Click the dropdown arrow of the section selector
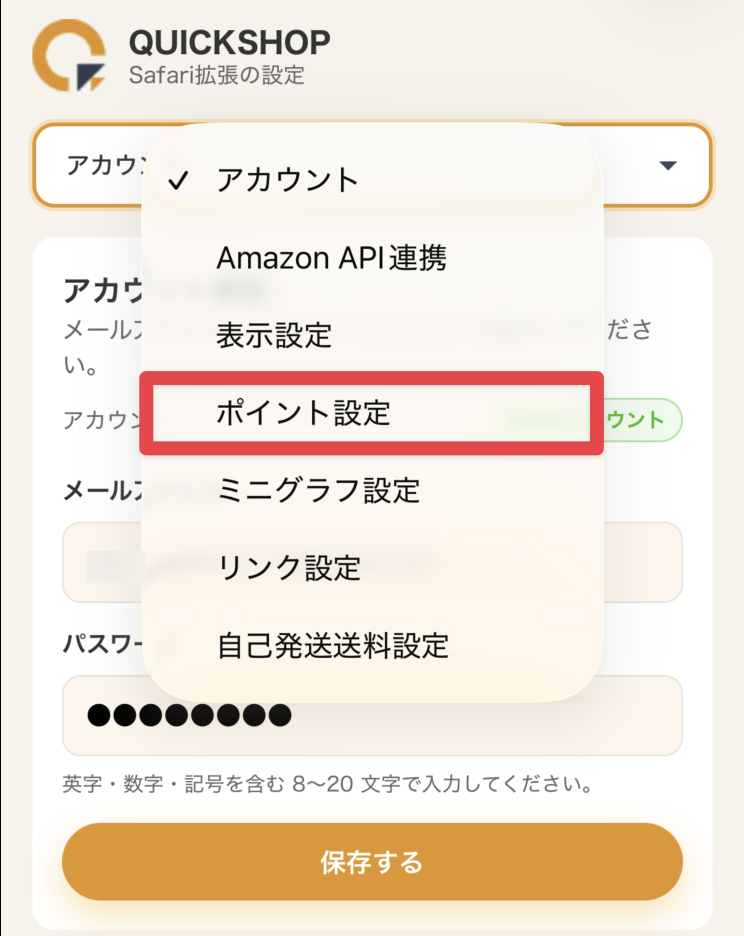Image resolution: width=744 pixels, height=936 pixels. tap(669, 165)
